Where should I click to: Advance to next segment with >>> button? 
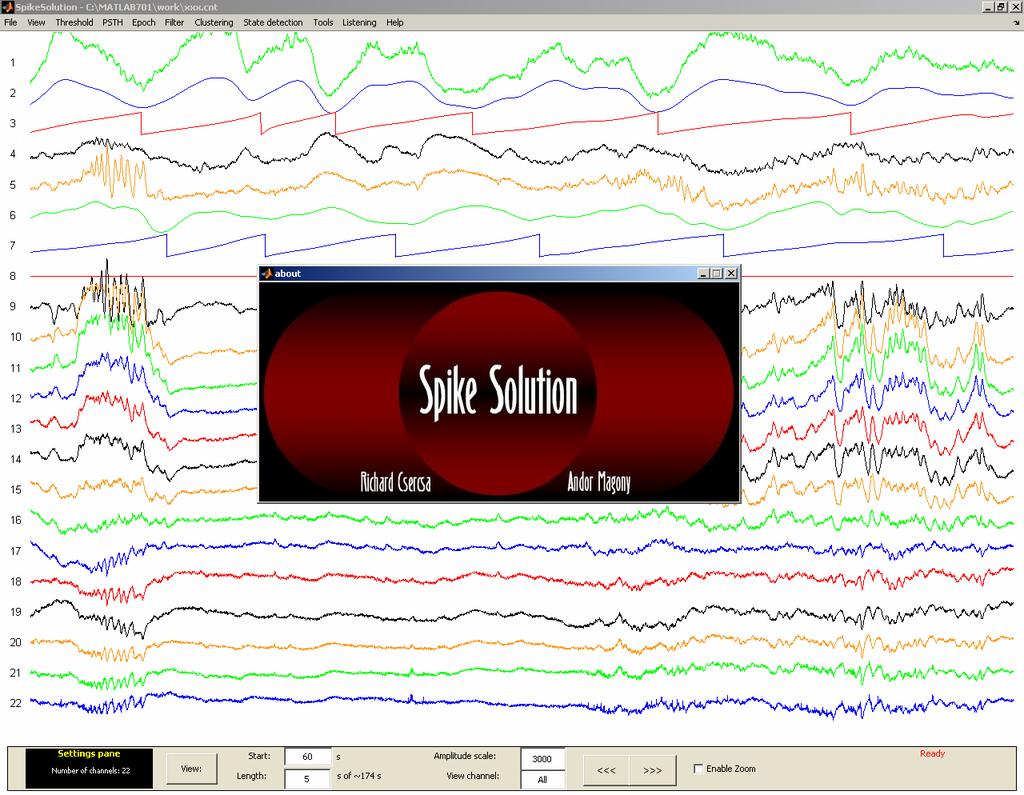click(x=652, y=770)
